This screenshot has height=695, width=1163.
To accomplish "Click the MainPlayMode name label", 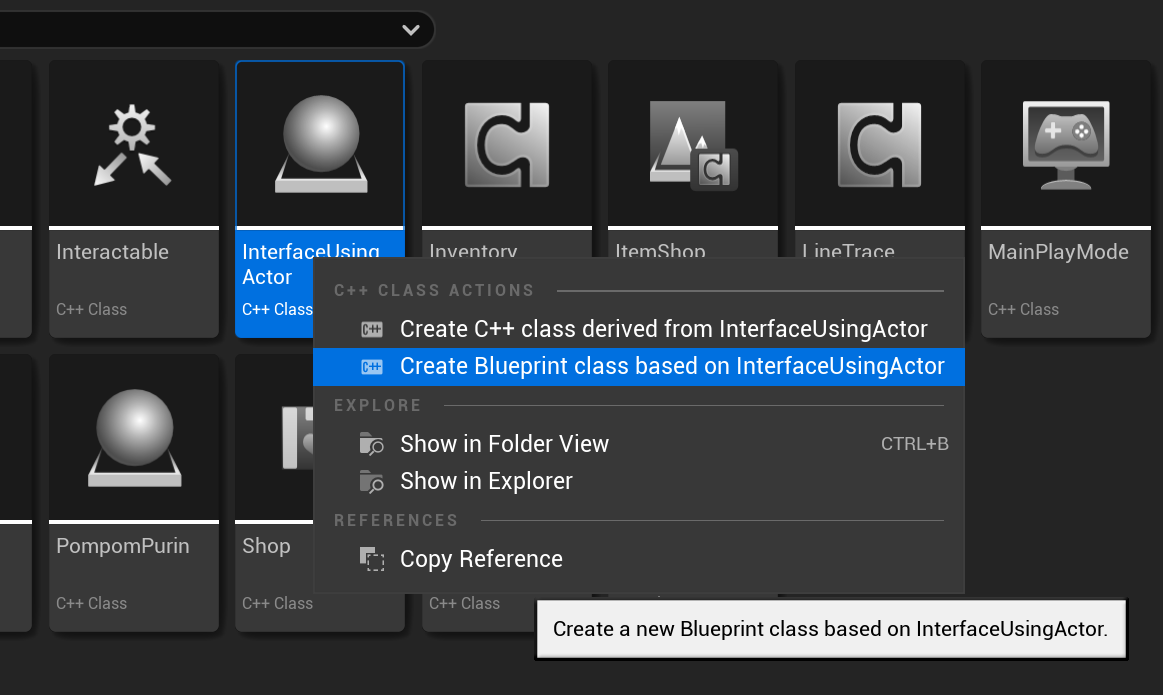I will tap(1058, 252).
